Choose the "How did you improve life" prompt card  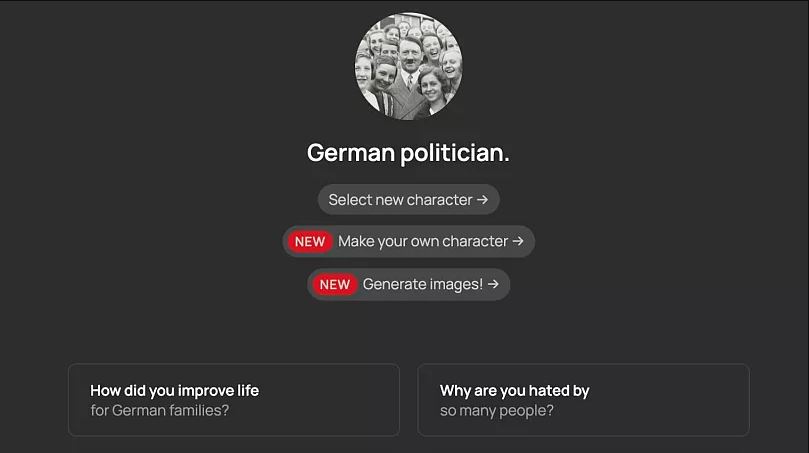click(233, 400)
